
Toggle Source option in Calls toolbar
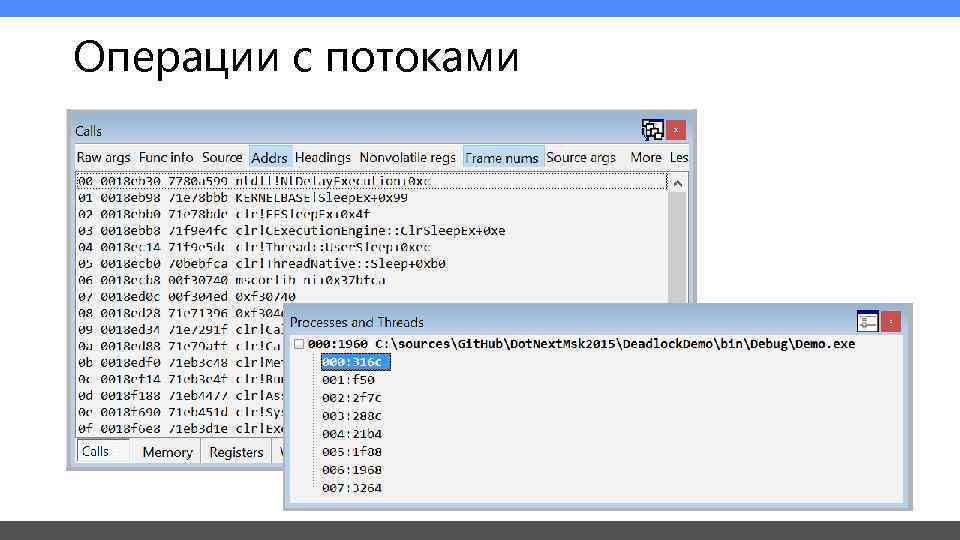tap(222, 157)
